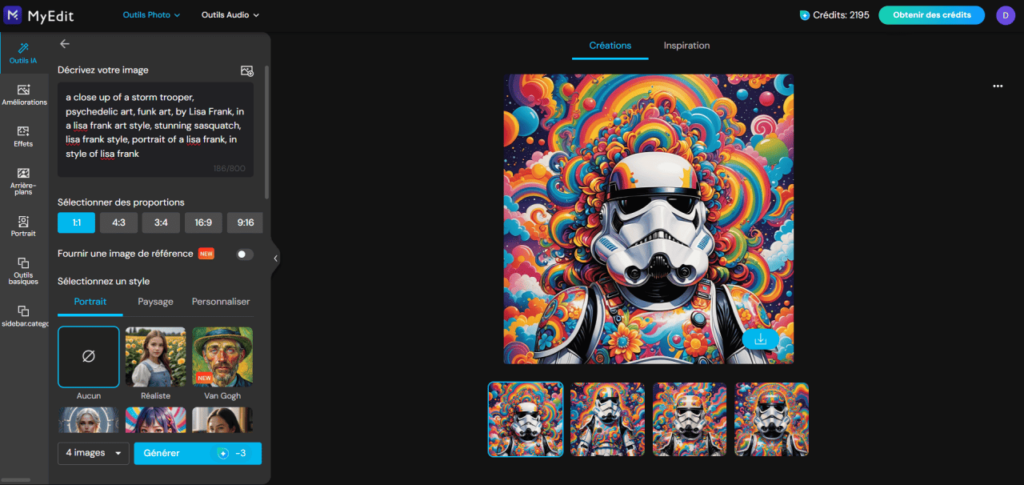
Task: Click the 186/800 character counter
Action: click(x=229, y=168)
